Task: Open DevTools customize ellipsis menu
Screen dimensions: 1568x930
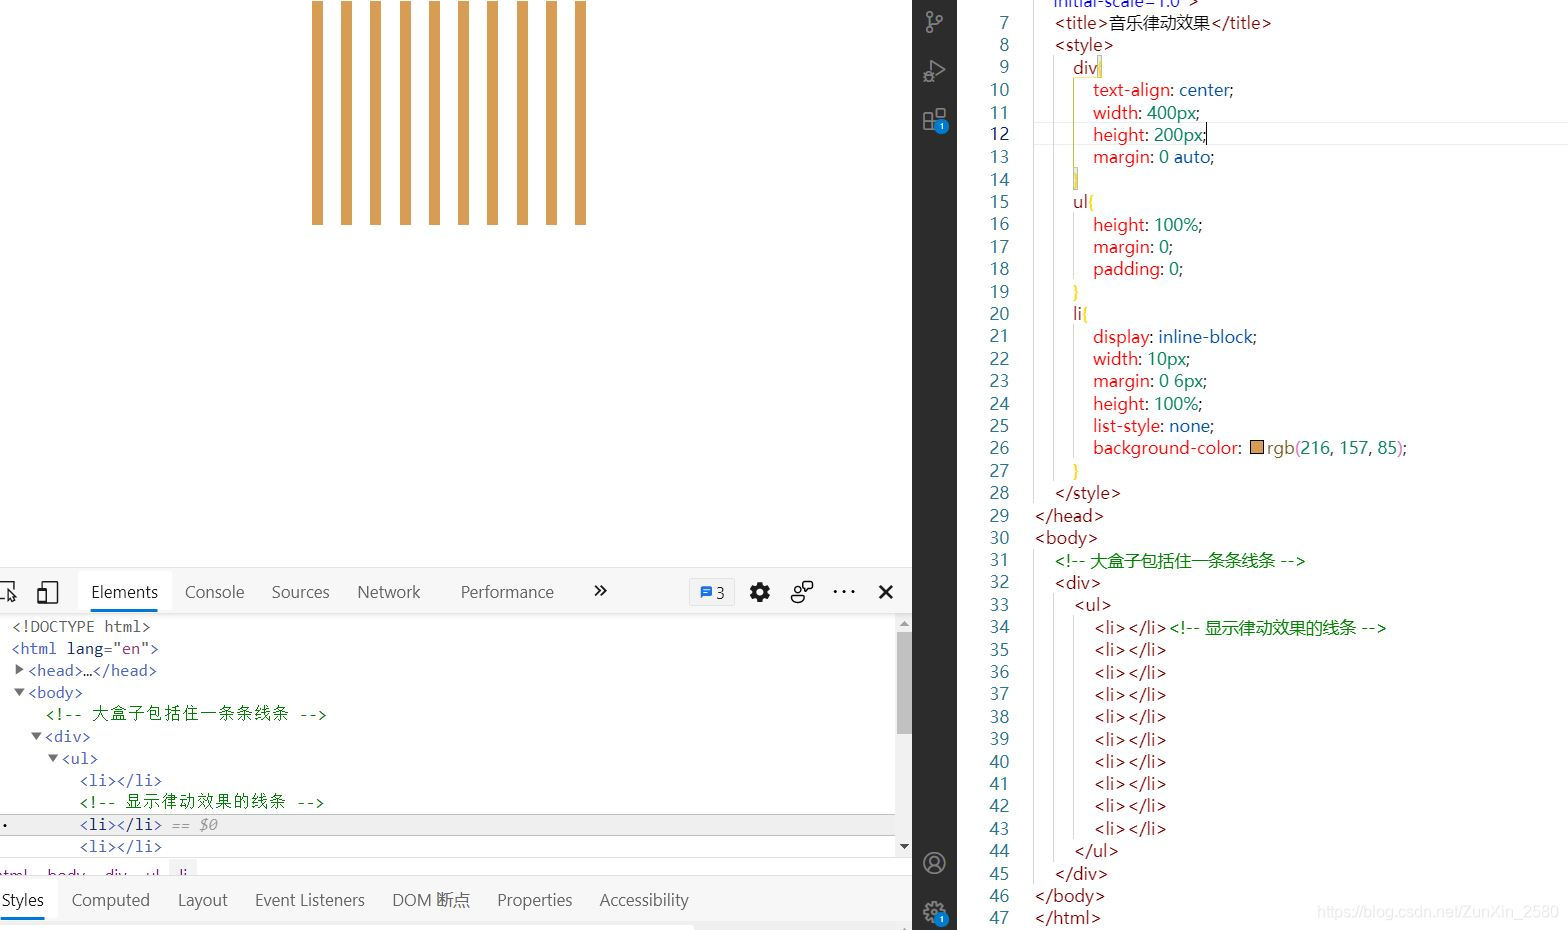Action: coord(844,592)
